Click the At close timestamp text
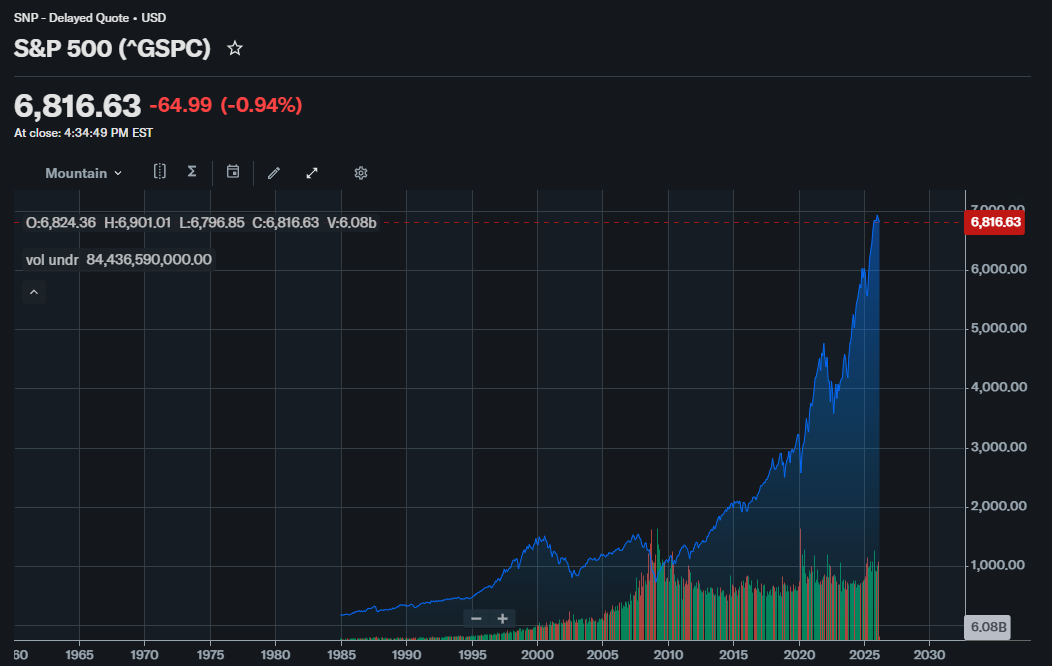This screenshot has height=666, width=1052. (83, 133)
